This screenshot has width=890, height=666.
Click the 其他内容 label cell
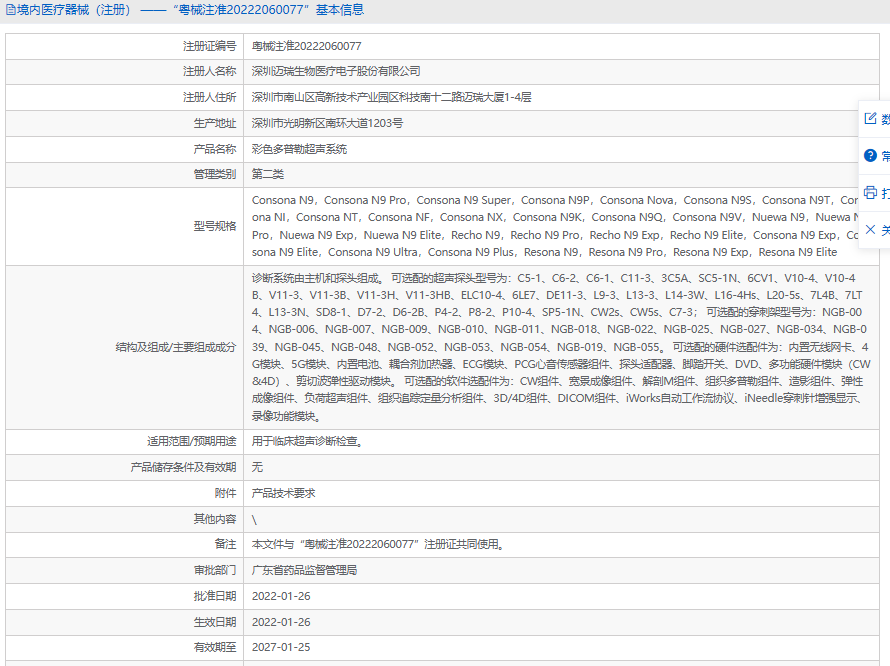click(124, 519)
